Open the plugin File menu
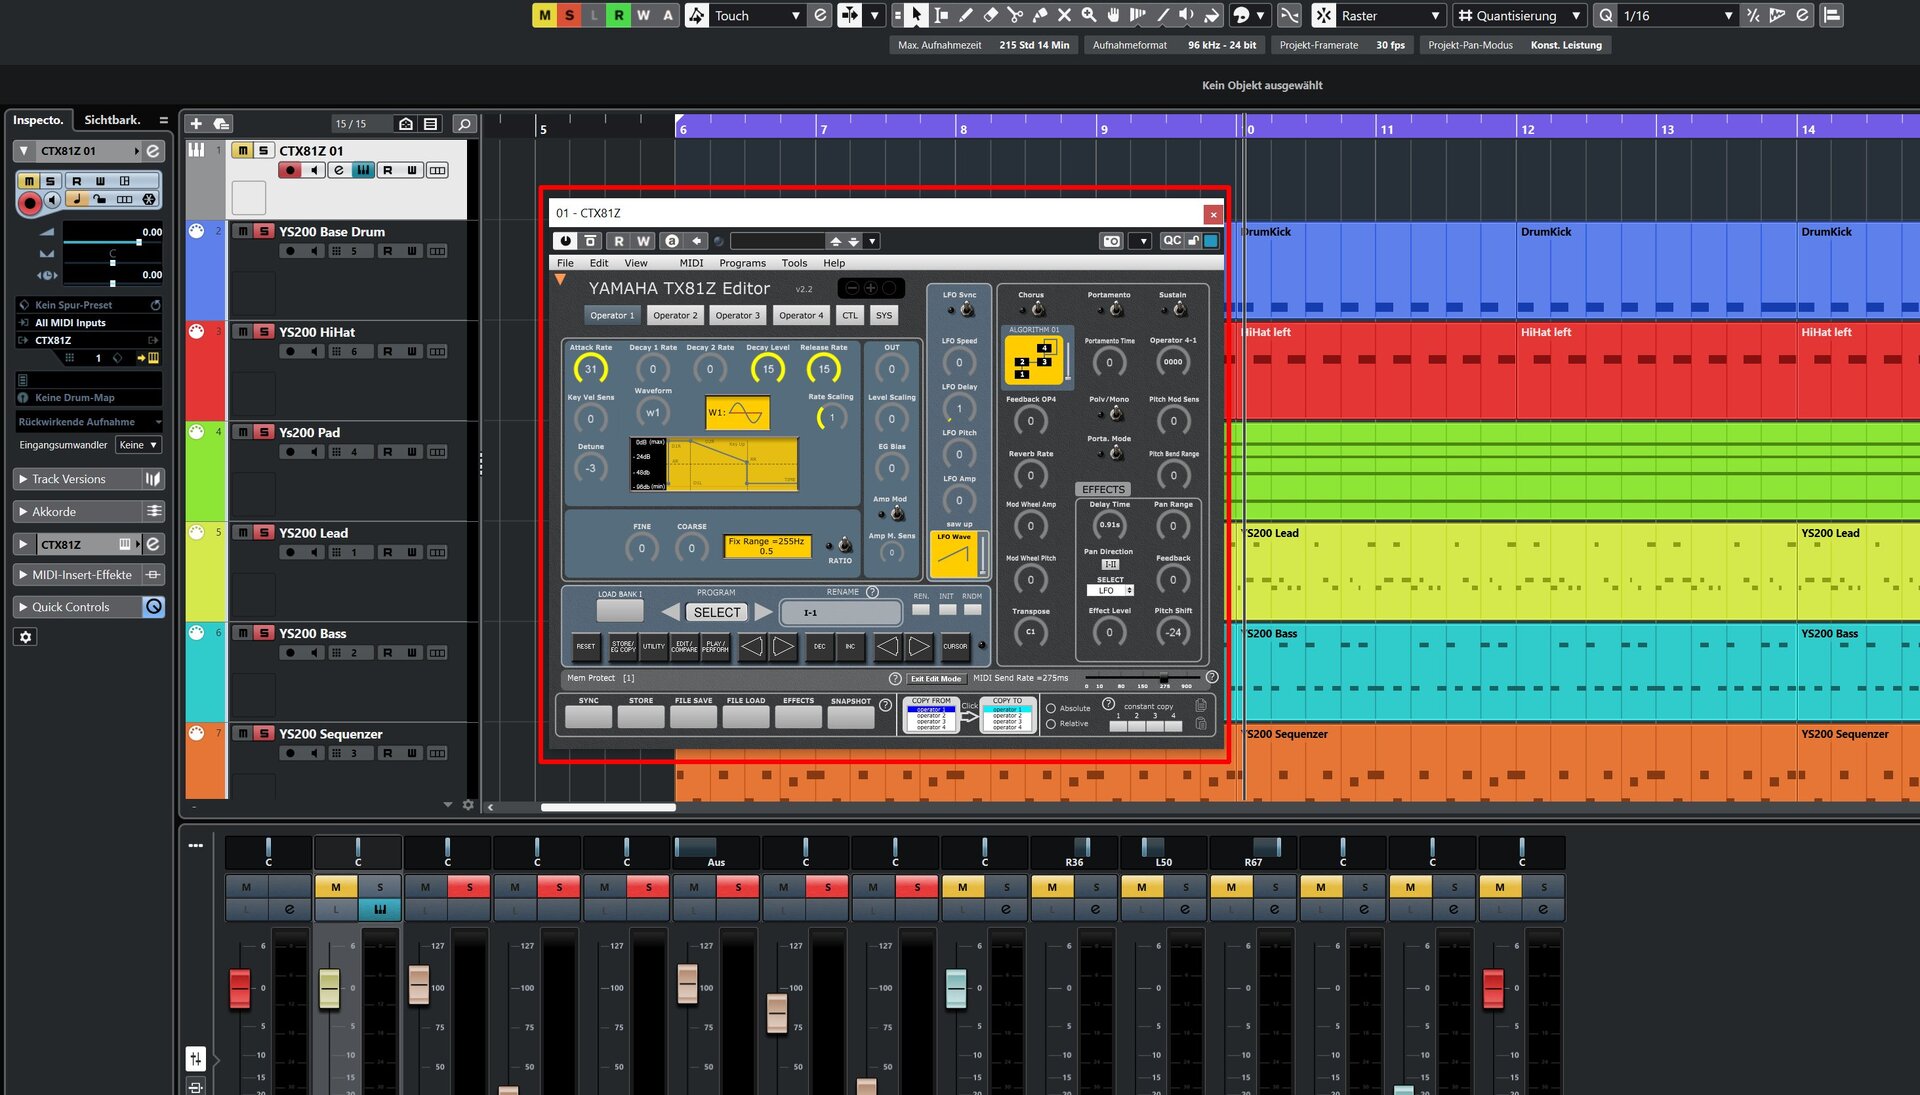The width and height of the screenshot is (1920, 1095). (x=565, y=263)
